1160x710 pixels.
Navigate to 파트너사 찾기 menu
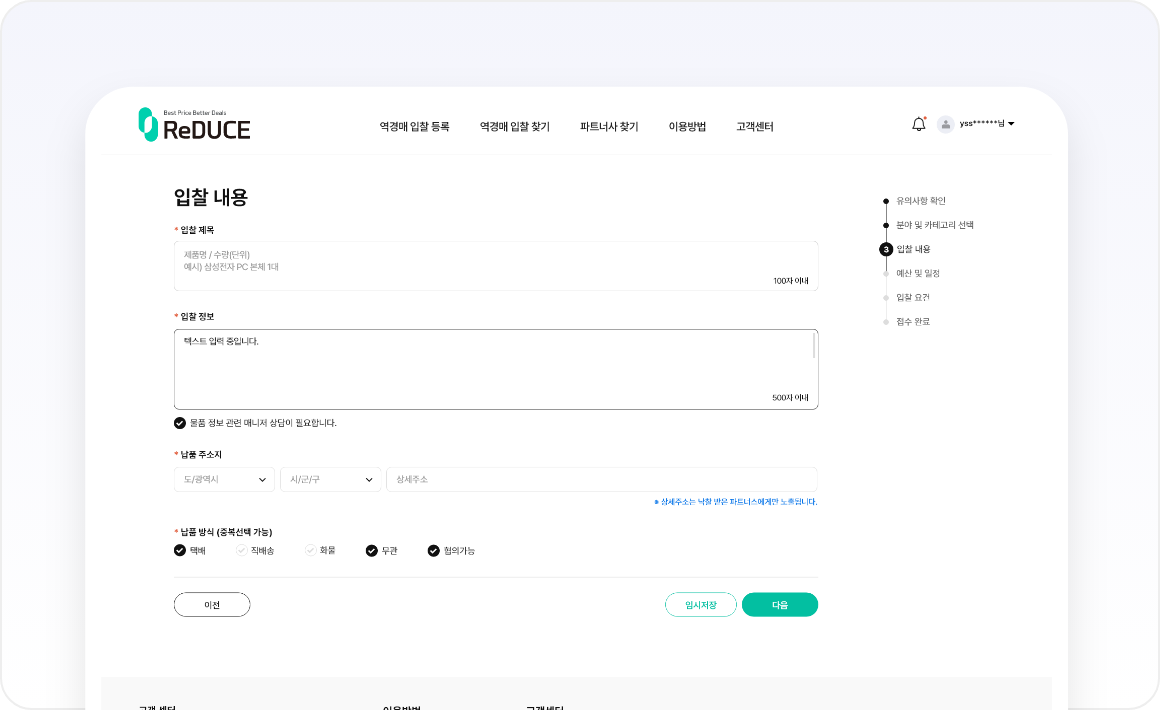pos(608,127)
